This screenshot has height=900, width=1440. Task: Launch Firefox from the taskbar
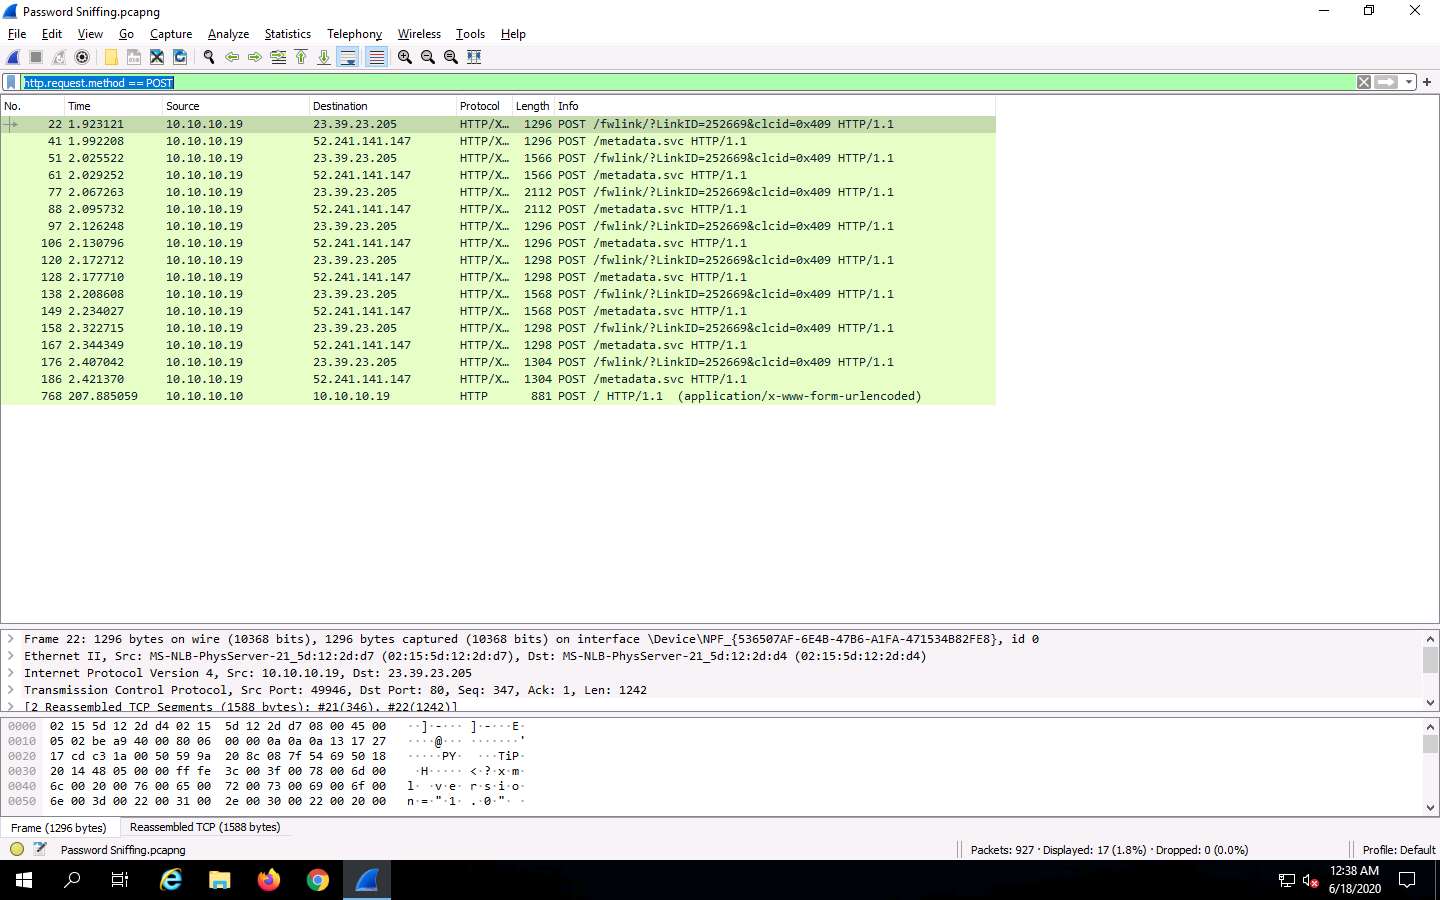pyautogui.click(x=269, y=880)
